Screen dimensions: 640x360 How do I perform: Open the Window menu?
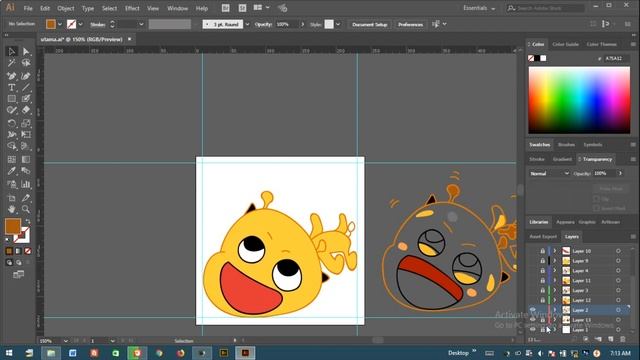tap(178, 8)
